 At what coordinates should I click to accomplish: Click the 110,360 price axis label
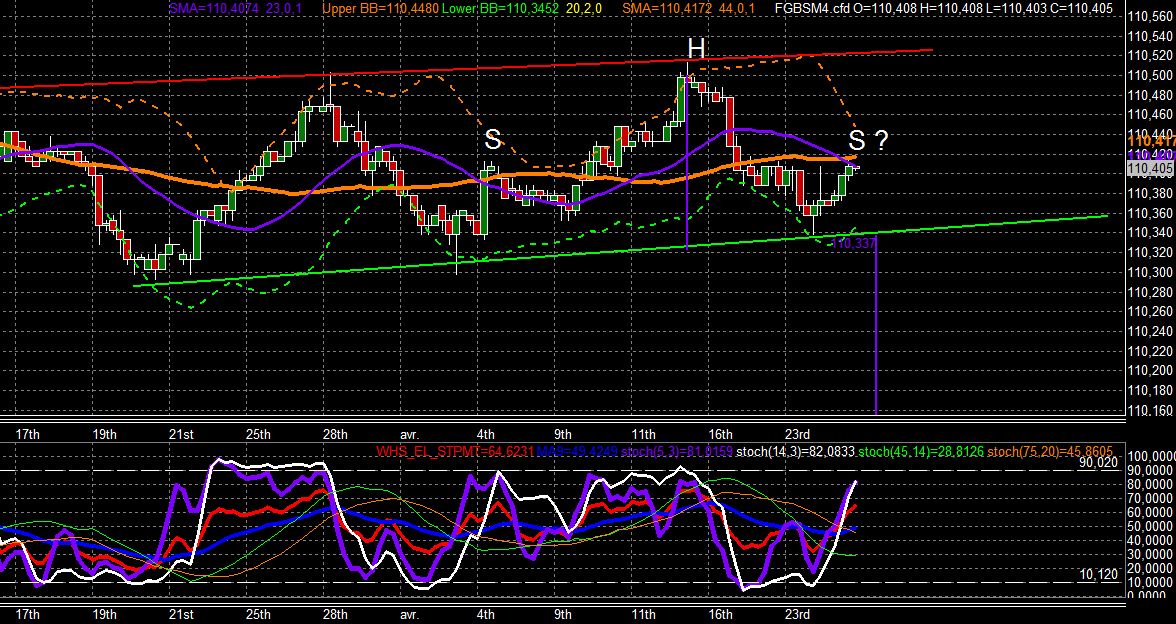pos(1150,212)
